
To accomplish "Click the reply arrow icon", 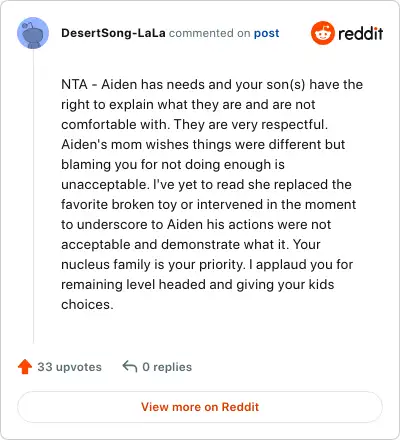I will [130, 367].
